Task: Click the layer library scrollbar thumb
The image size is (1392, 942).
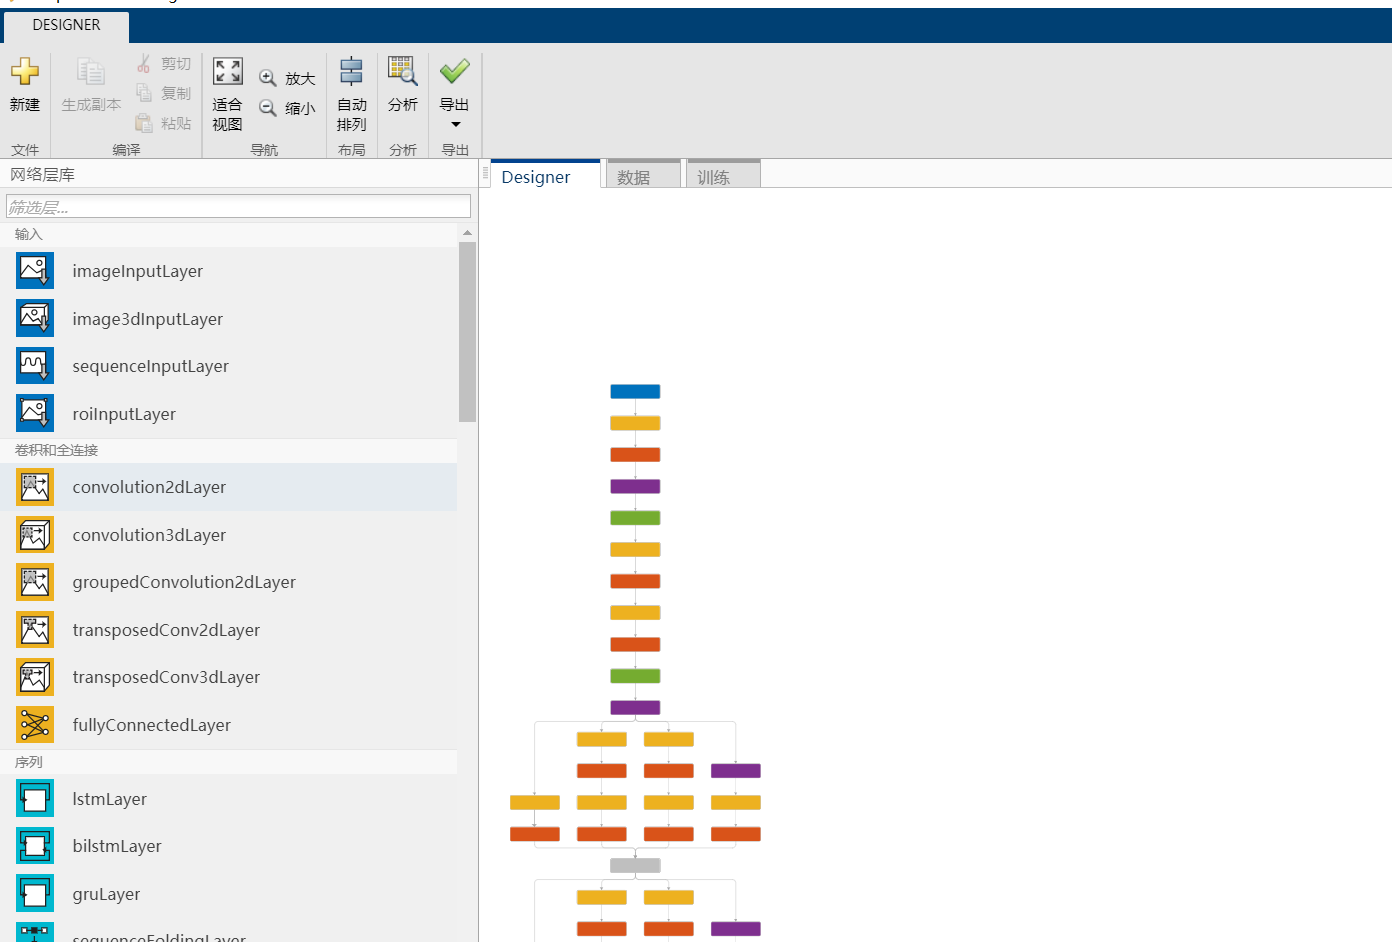Action: click(467, 331)
